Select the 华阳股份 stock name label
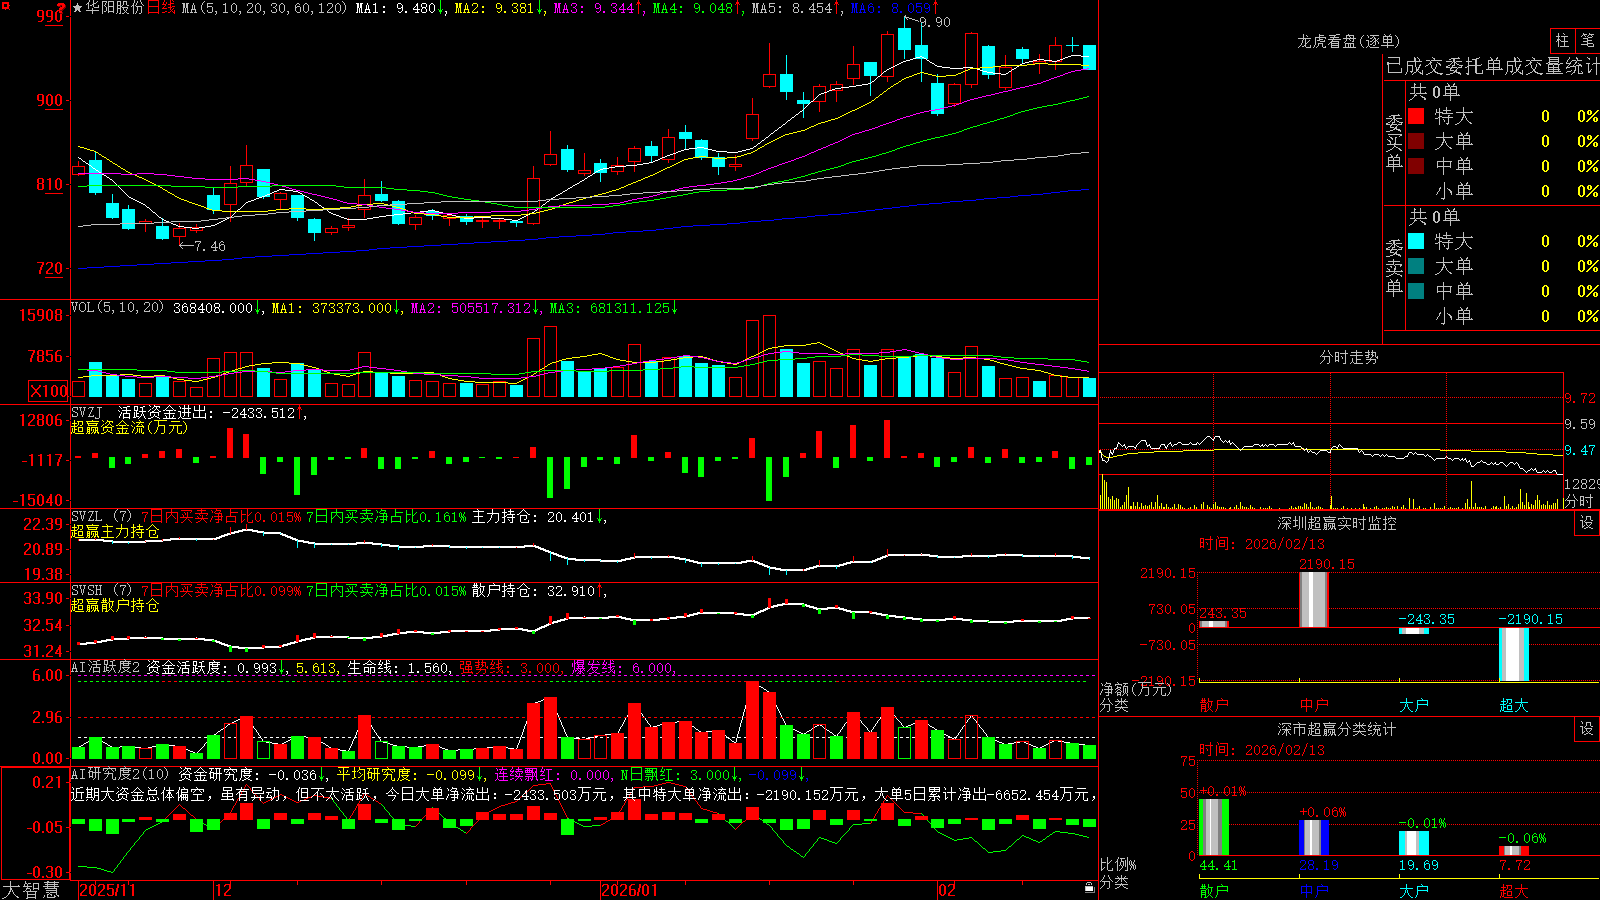The width and height of the screenshot is (1600, 900). (x=115, y=8)
